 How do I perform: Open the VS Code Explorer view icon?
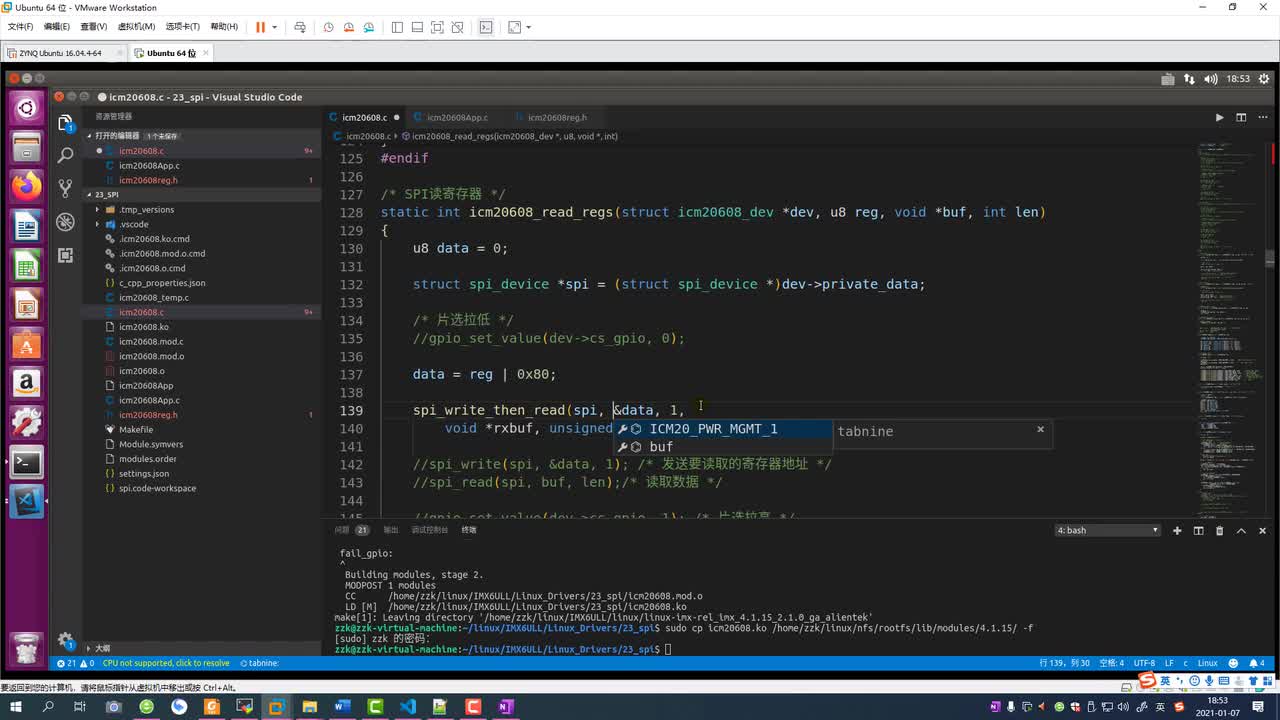[66, 123]
